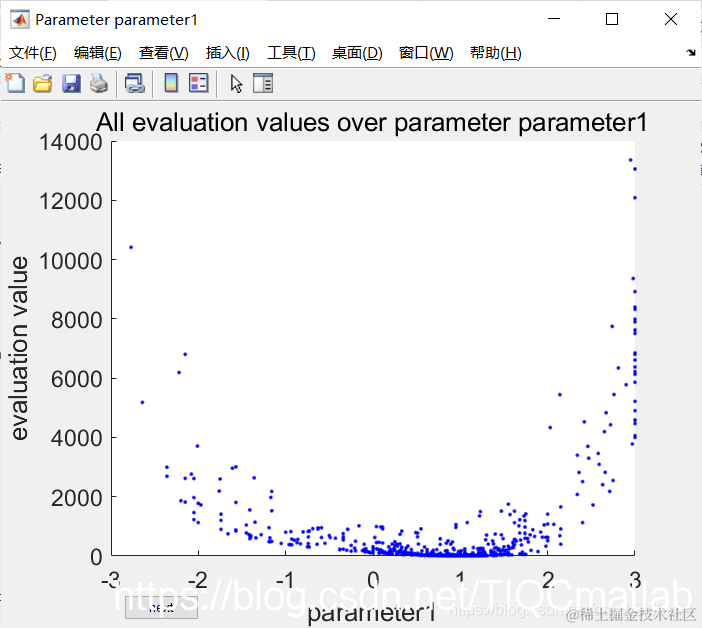
Task: Click the plot title text
Action: (x=372, y=122)
